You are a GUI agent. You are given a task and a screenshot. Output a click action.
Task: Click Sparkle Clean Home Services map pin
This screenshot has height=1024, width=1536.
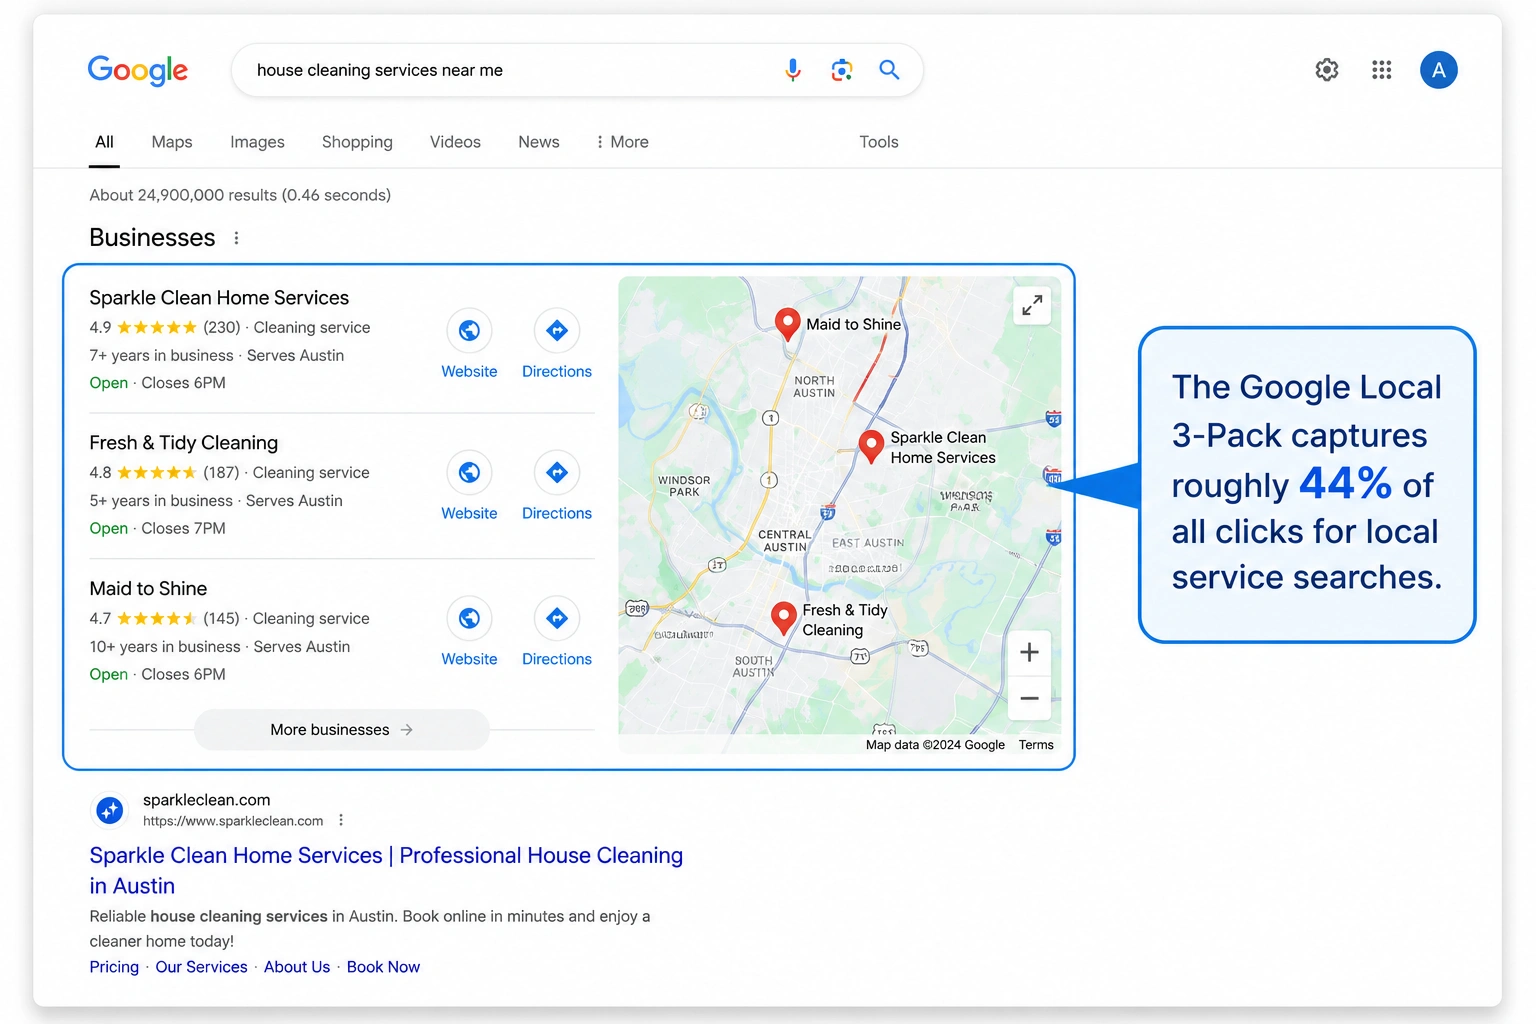pyautogui.click(x=871, y=446)
